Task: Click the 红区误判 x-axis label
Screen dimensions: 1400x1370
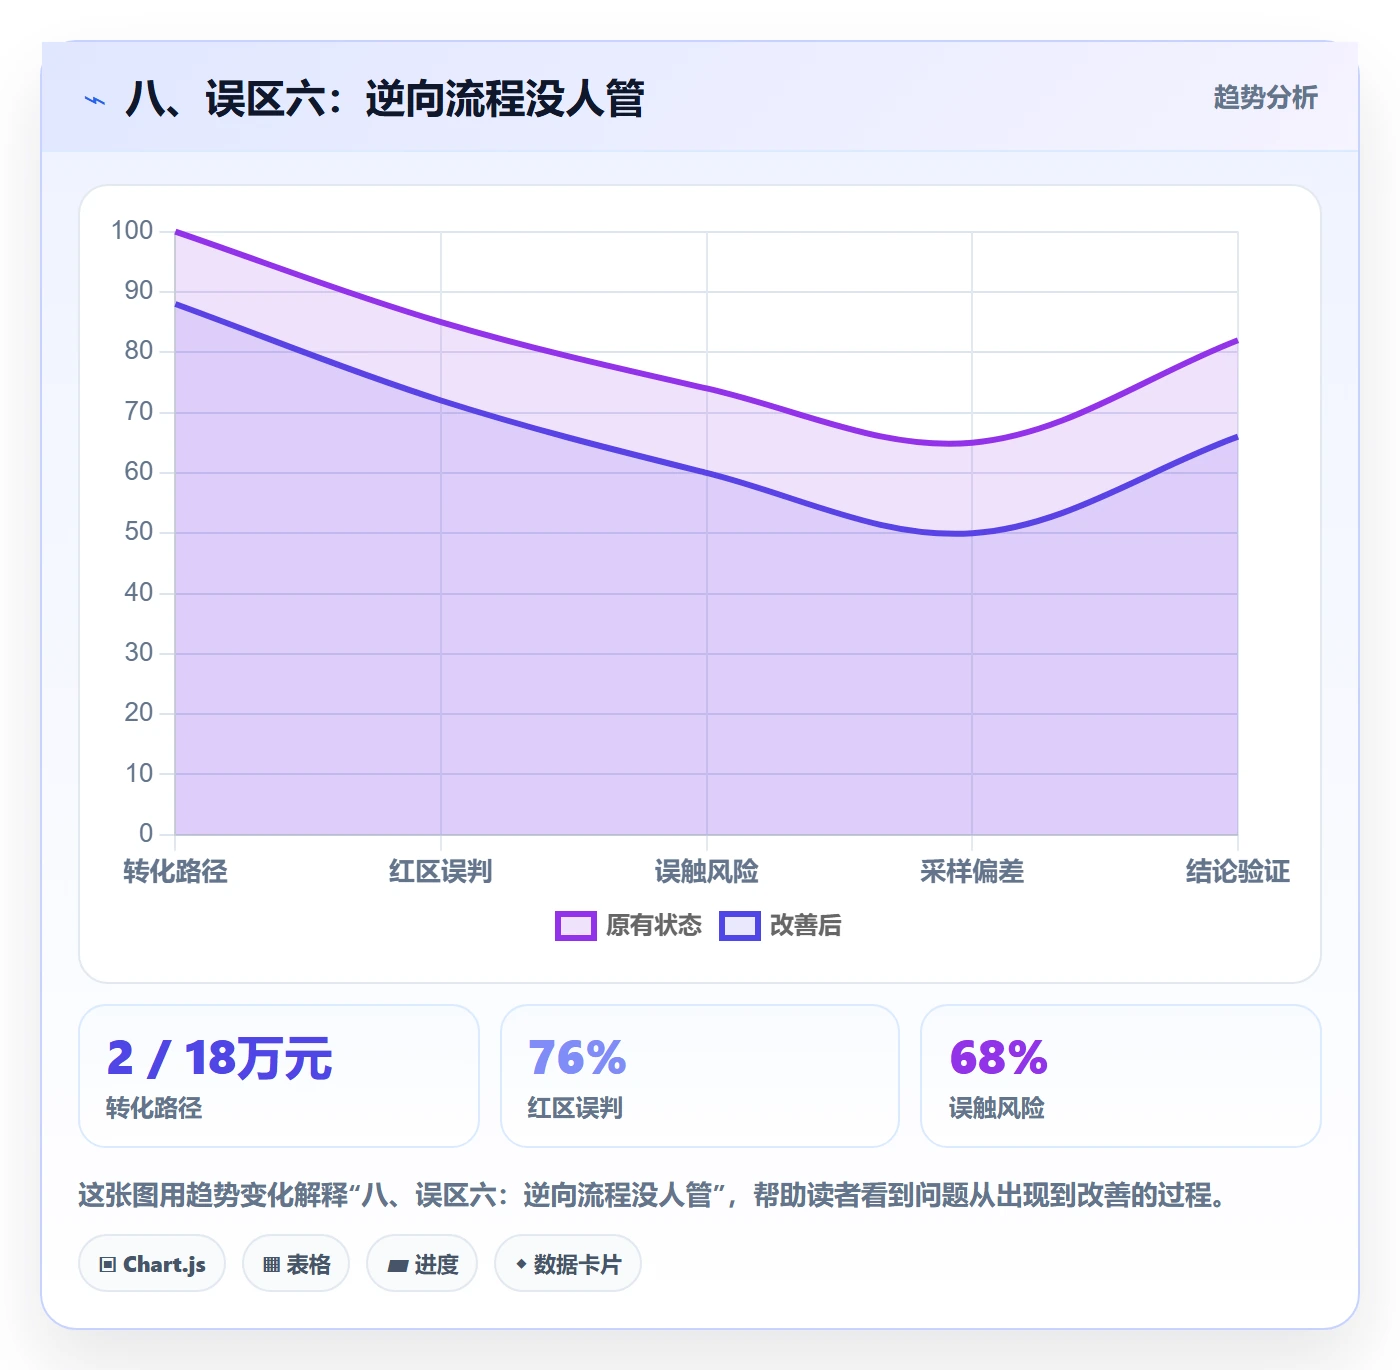Action: point(441,872)
